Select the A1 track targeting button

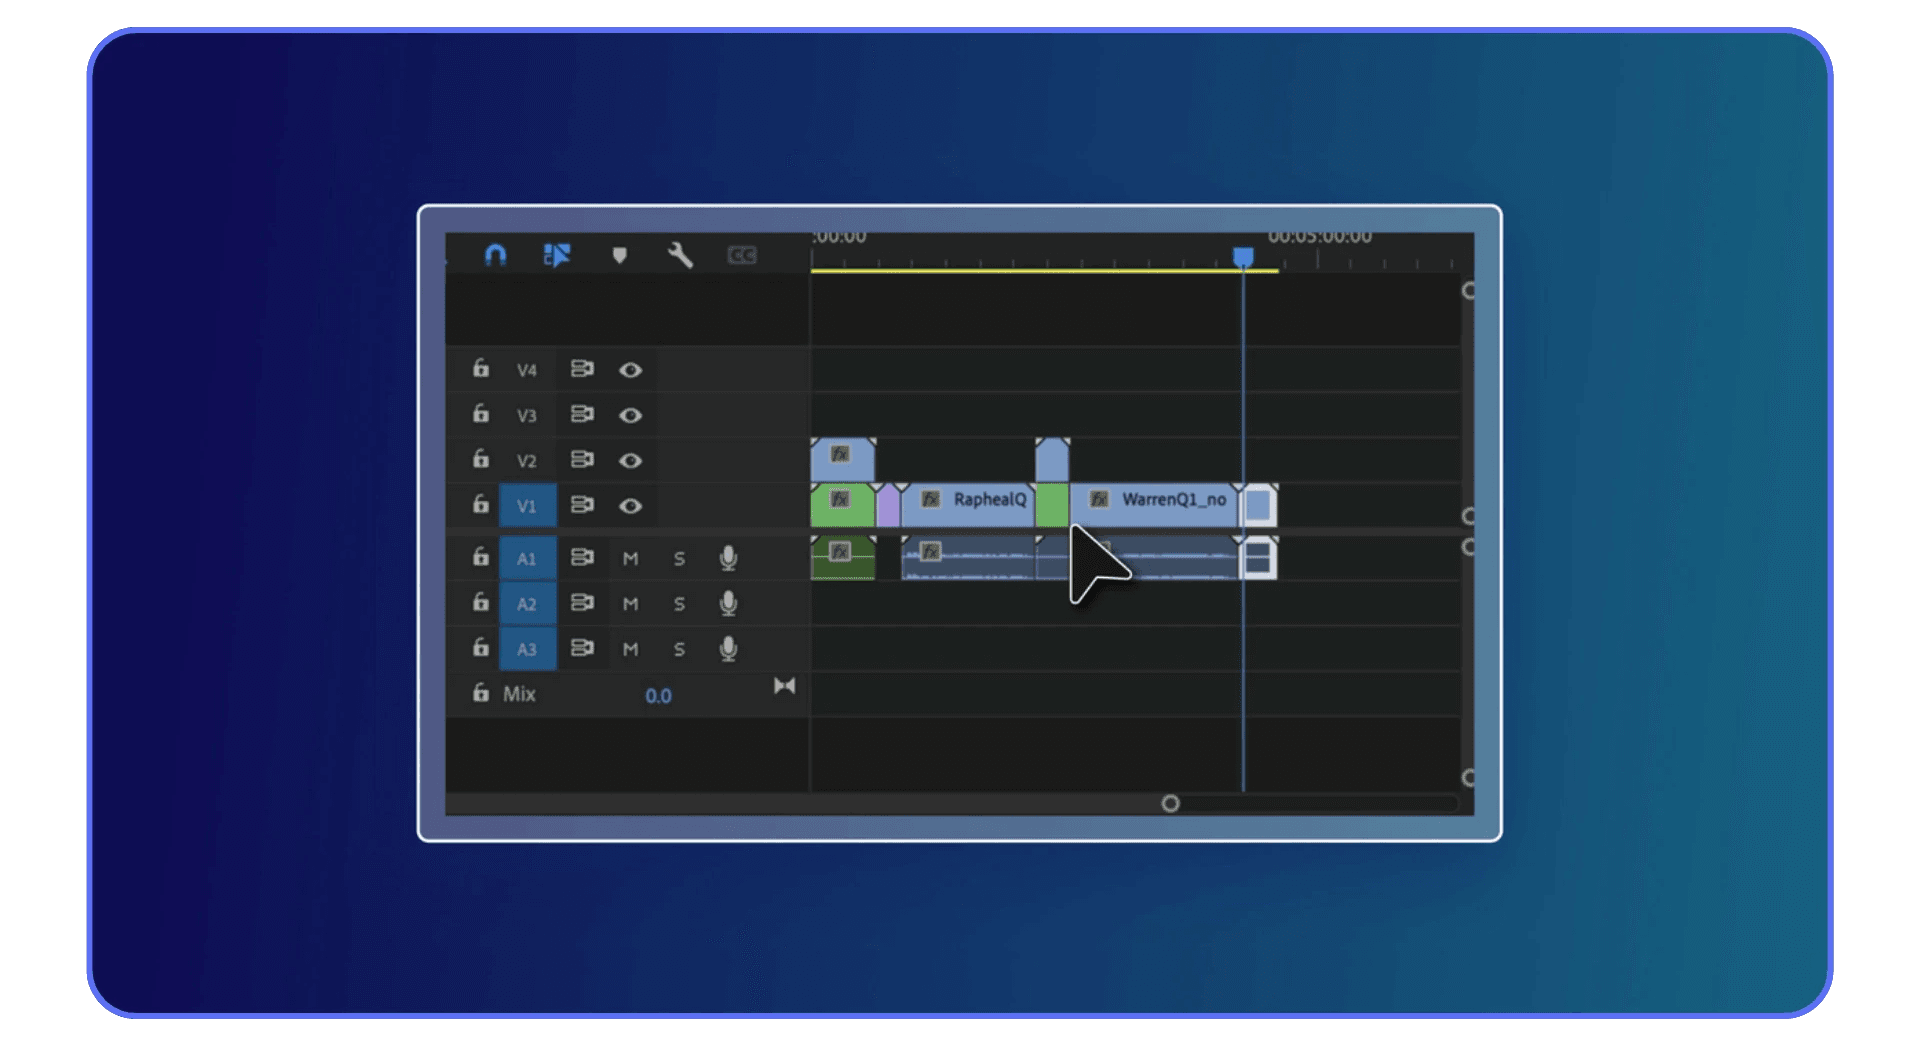(528, 558)
